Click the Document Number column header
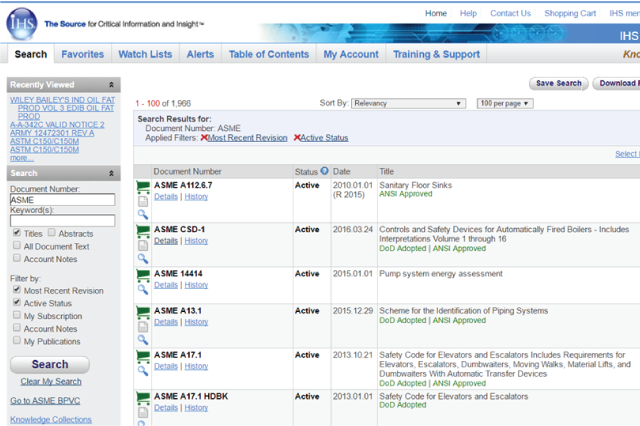The image size is (640, 426). (187, 171)
